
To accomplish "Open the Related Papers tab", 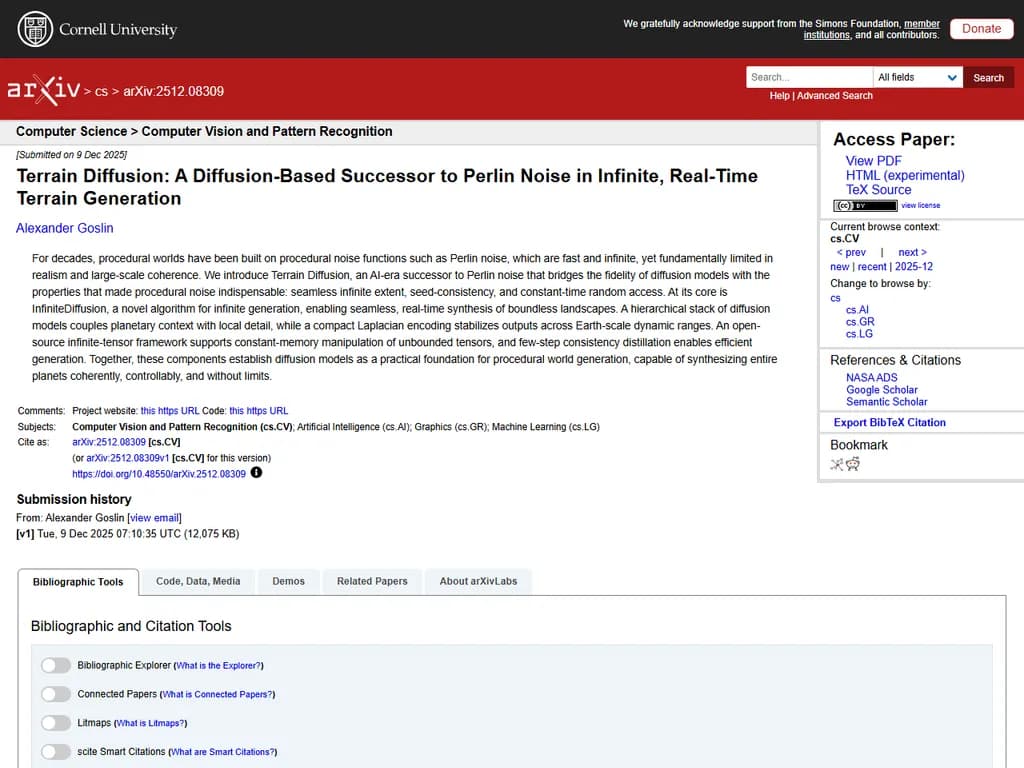I will 372,581.
